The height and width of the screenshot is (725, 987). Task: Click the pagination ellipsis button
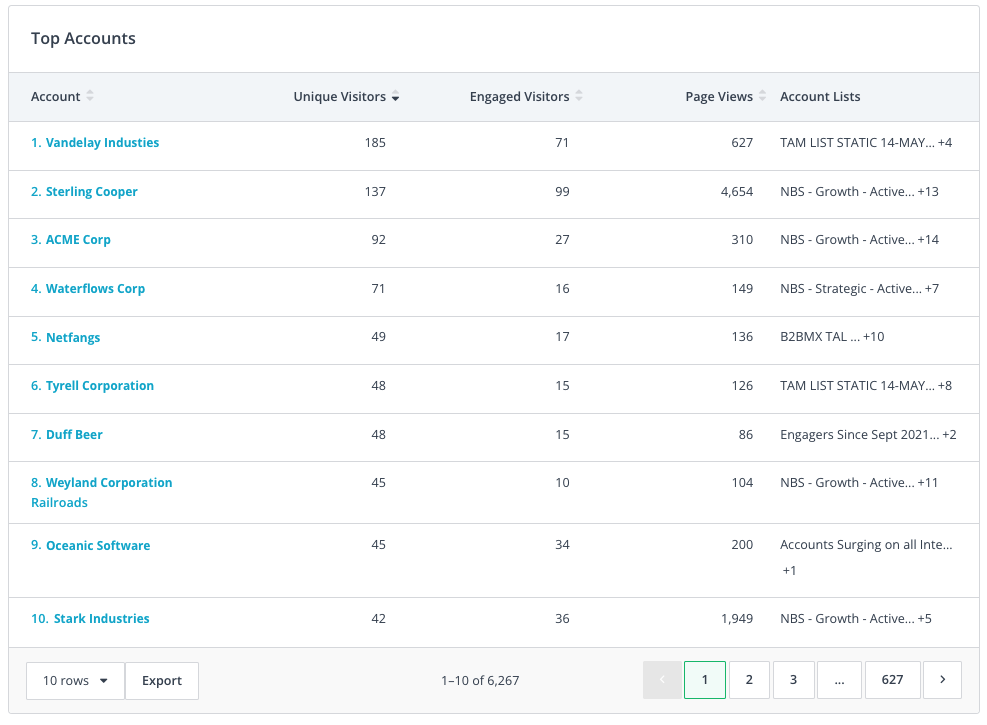pyautogui.click(x=839, y=680)
